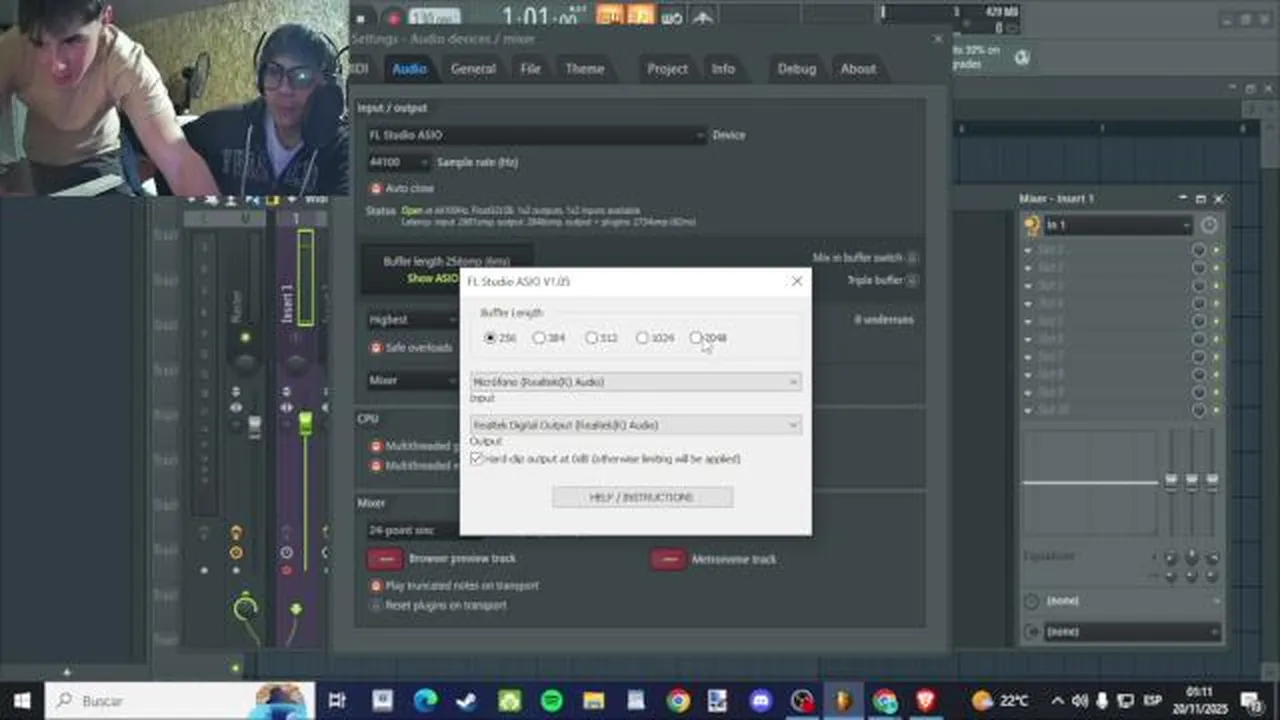1280x720 pixels.
Task: Open File Explorer from the taskbar
Action: point(593,701)
